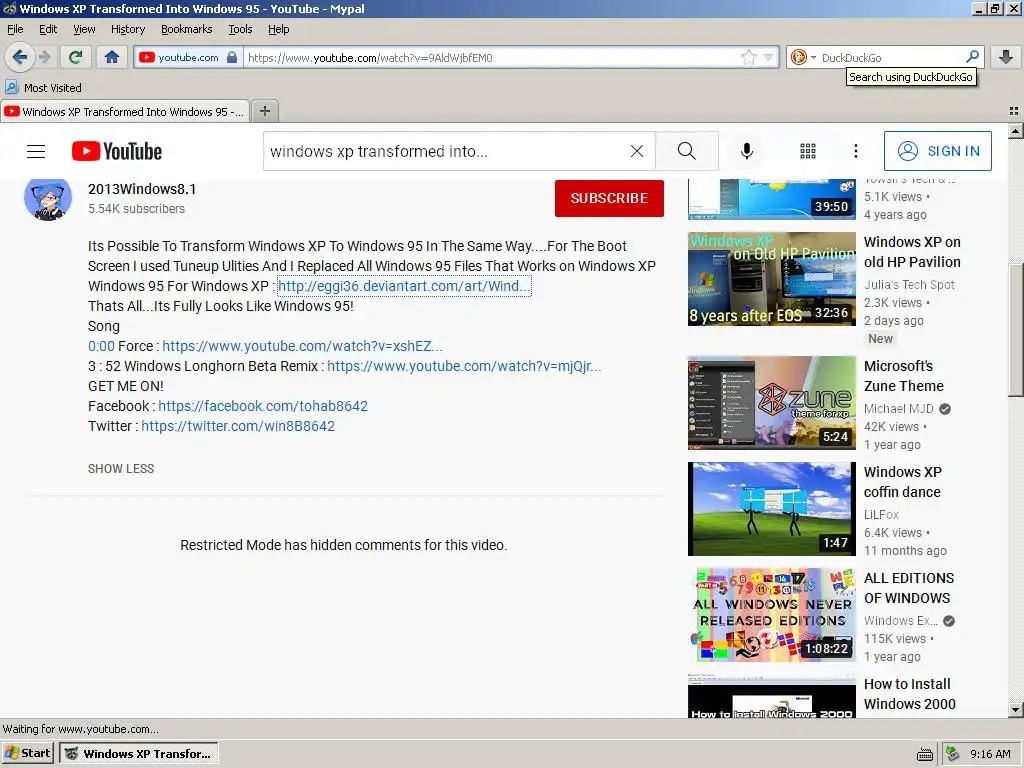
Task: Open Windows XP coffin dance thumbnail
Action: (x=771, y=509)
